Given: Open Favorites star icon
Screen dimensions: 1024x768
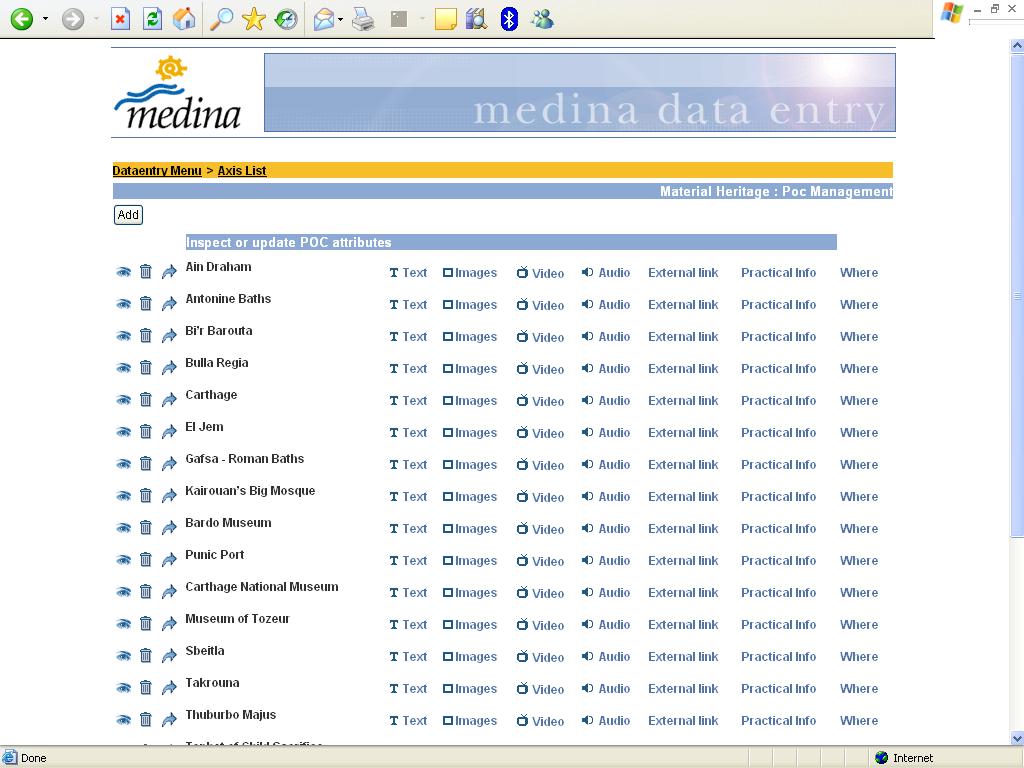Looking at the screenshot, I should click(x=253, y=19).
